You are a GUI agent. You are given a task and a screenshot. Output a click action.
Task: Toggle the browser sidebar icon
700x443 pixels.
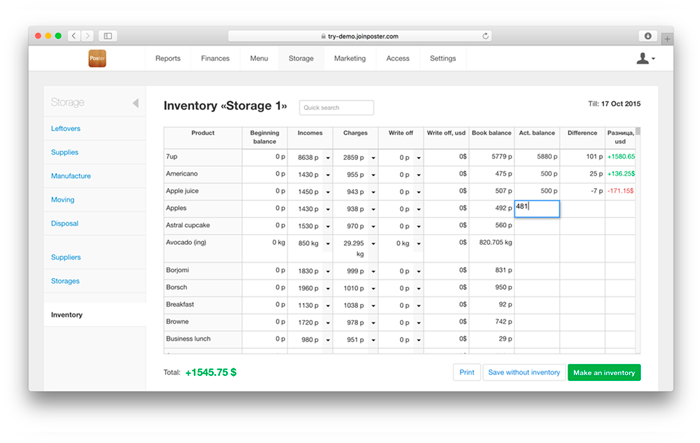click(x=108, y=35)
